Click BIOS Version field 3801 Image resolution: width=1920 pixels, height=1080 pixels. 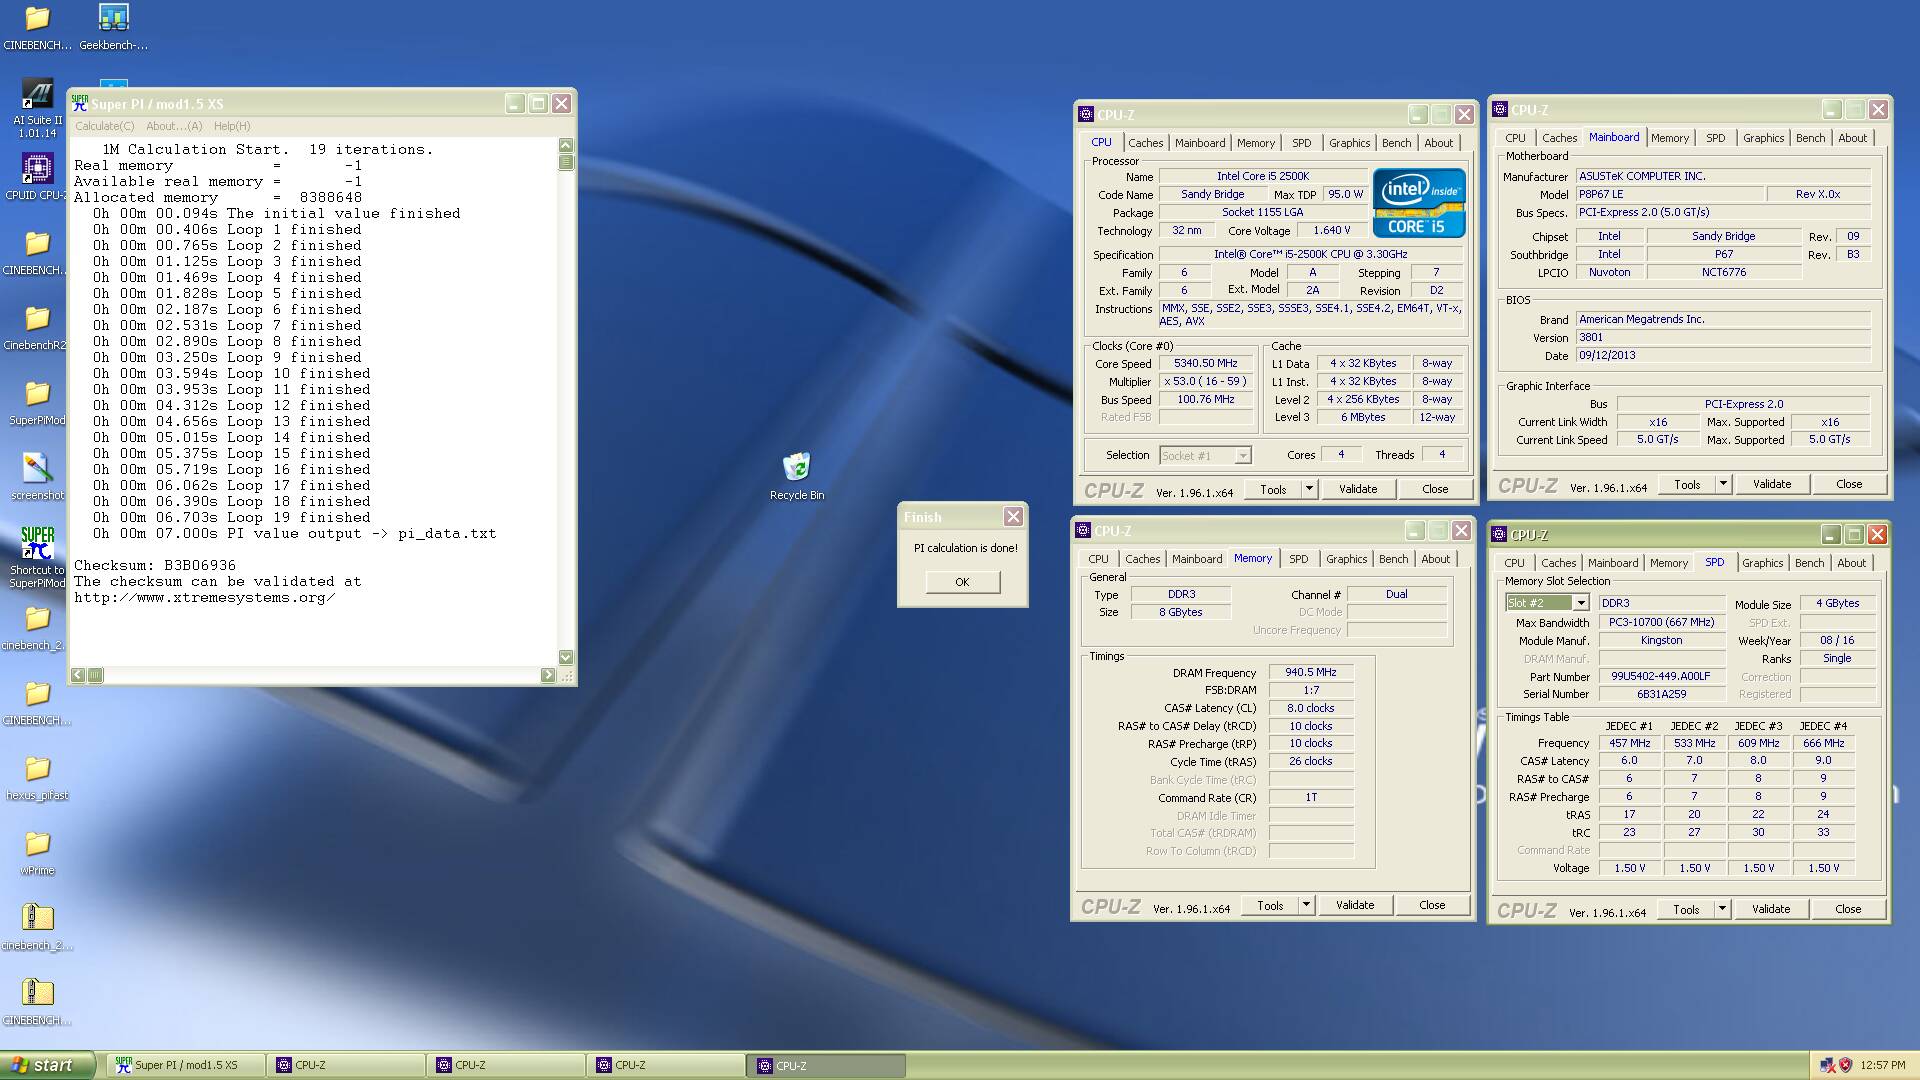(x=1723, y=338)
